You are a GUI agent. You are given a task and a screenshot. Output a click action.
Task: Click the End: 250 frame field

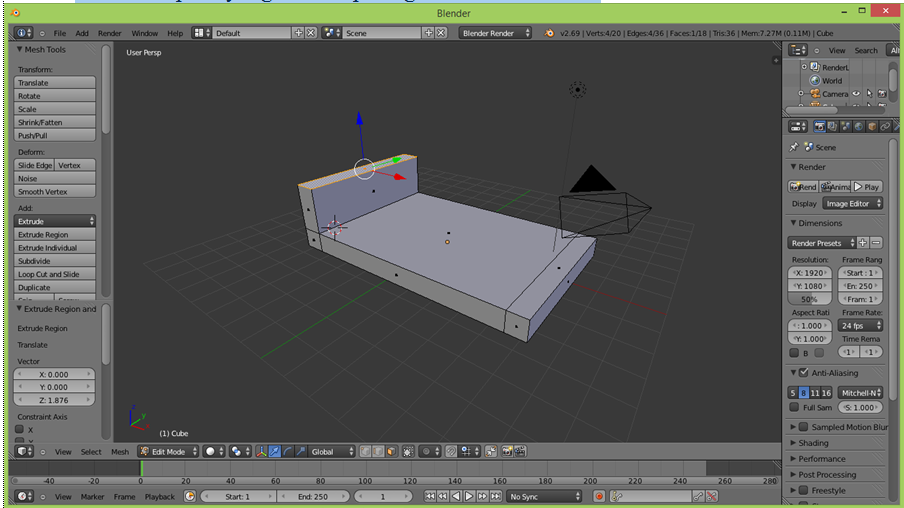tap(311, 497)
